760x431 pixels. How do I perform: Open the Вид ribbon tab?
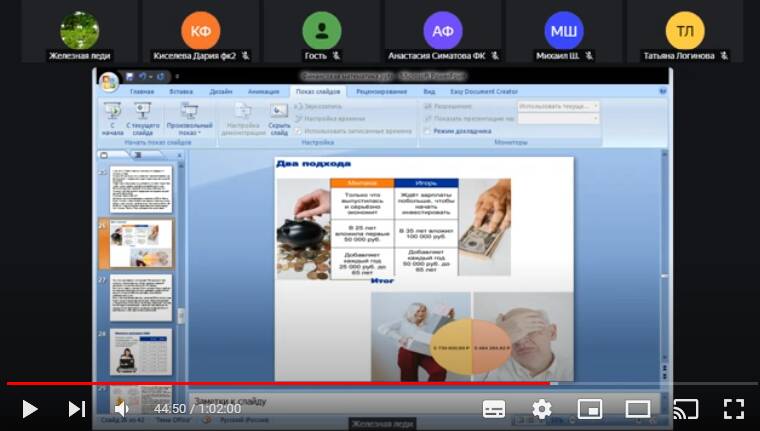(429, 92)
